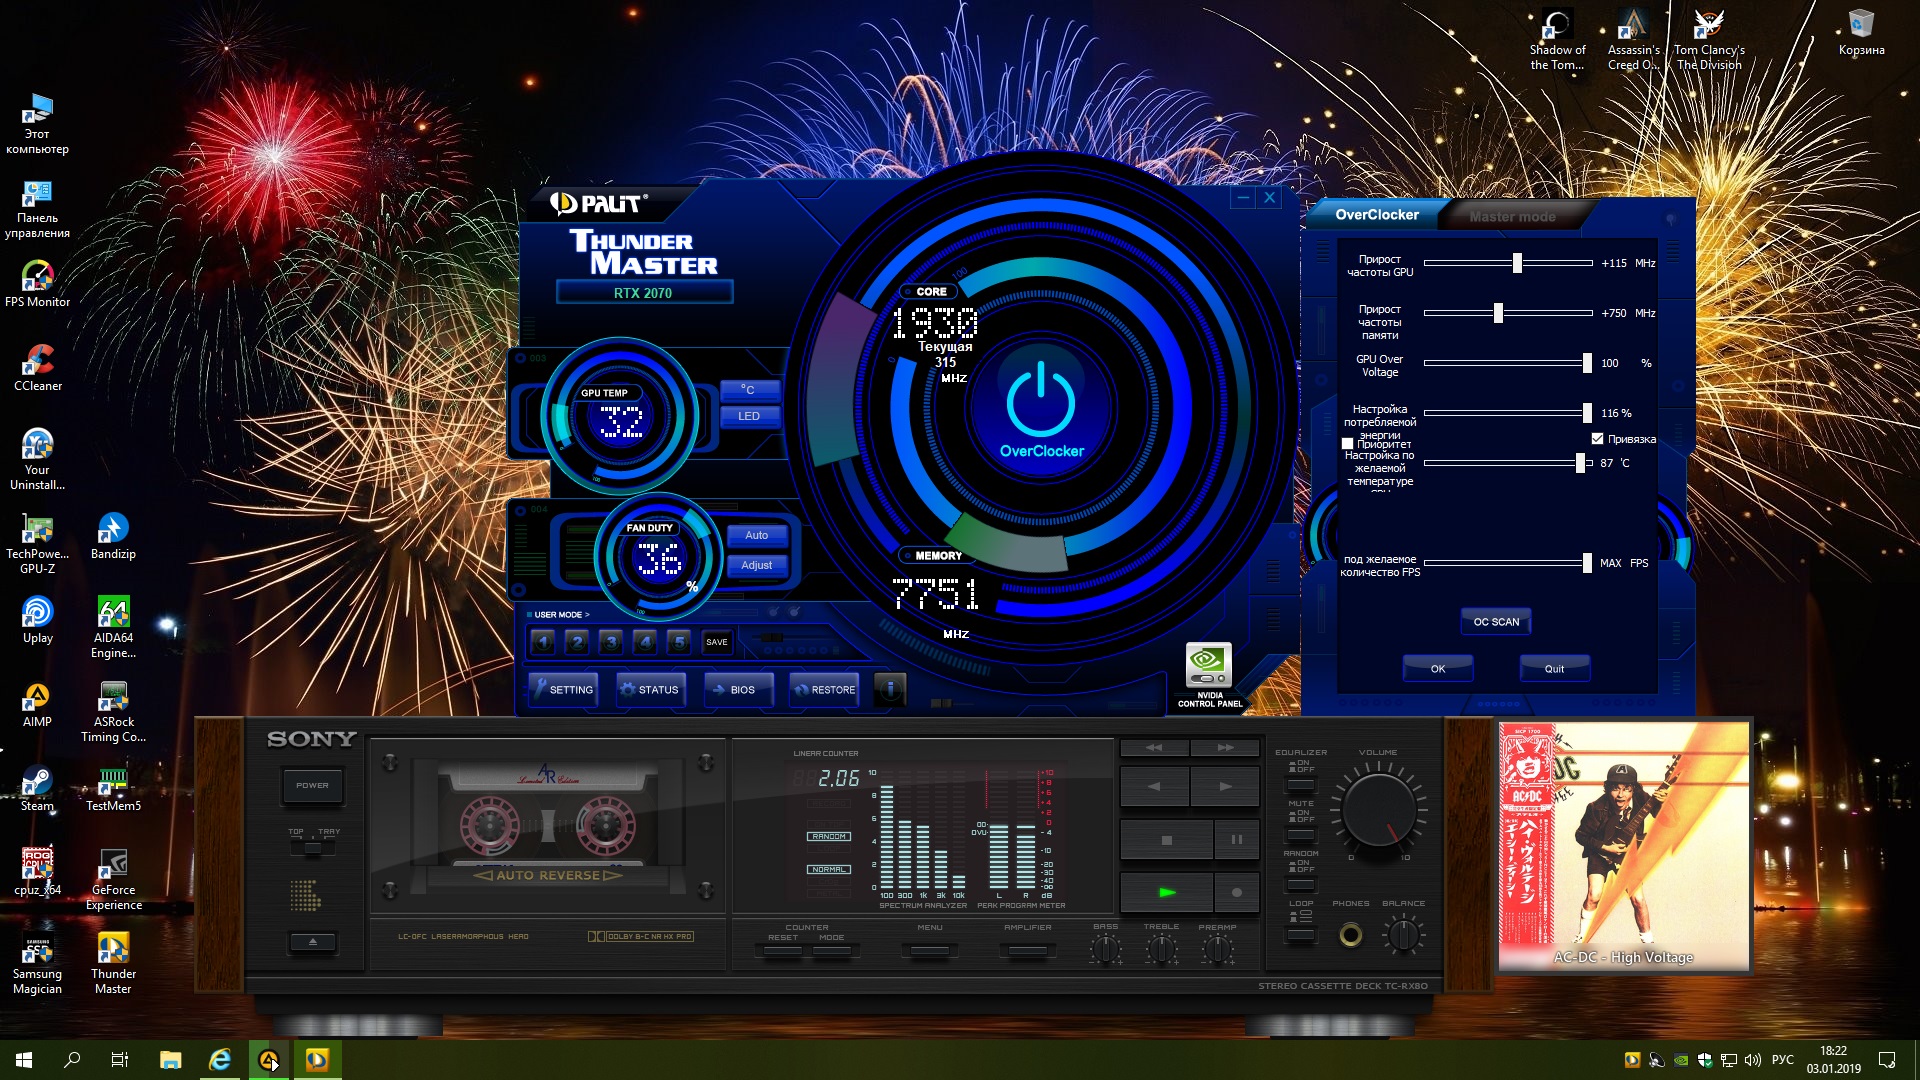Click the OC SCAN button

tap(1495, 622)
